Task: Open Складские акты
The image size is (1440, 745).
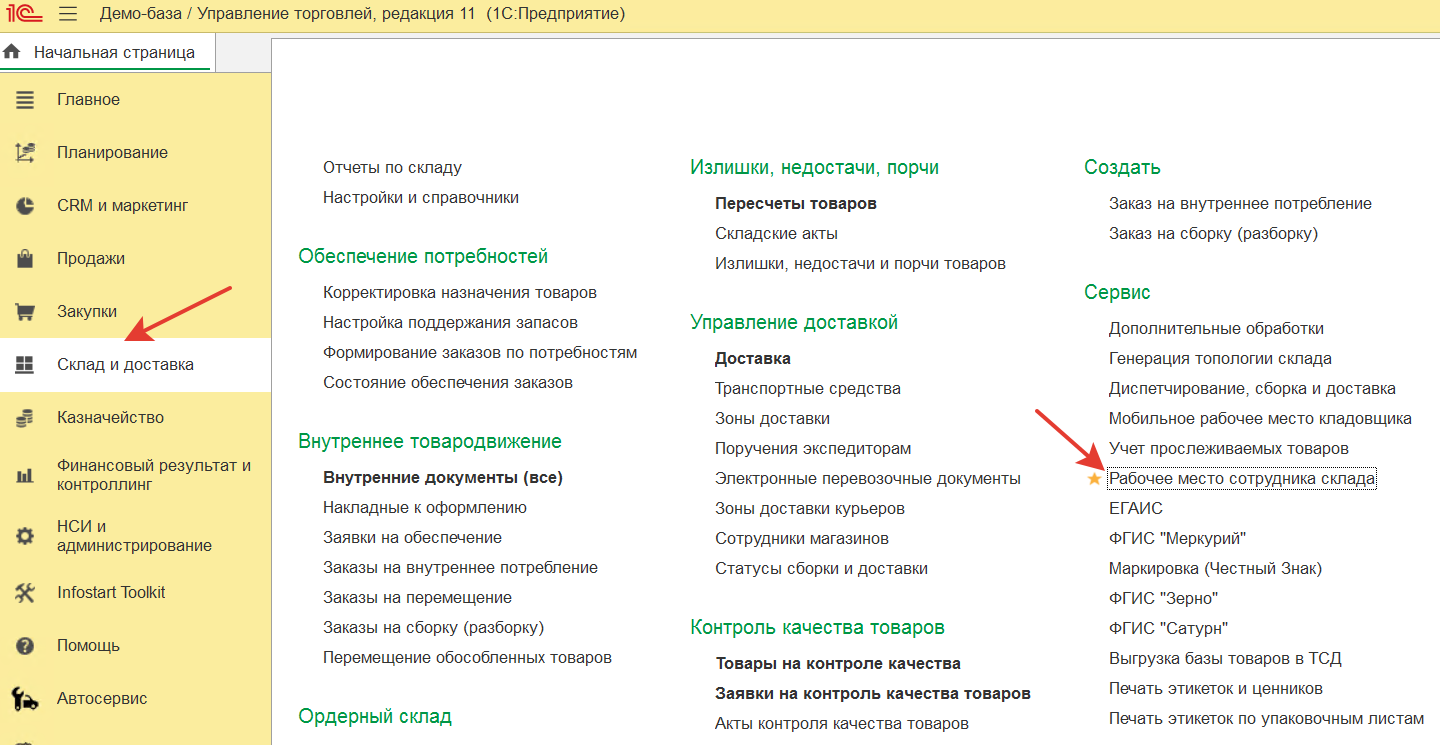Action: 776,234
